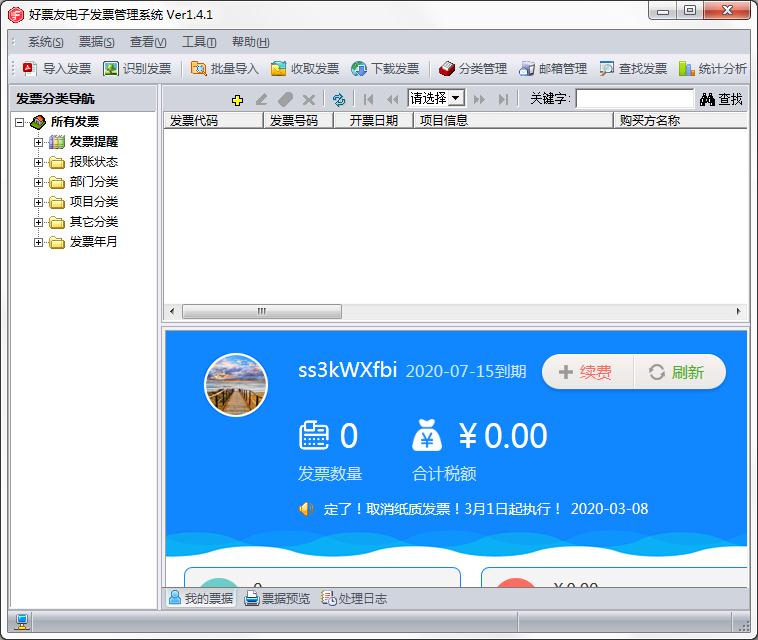Open the 工具(T) menu
The image size is (758, 640).
coord(199,42)
